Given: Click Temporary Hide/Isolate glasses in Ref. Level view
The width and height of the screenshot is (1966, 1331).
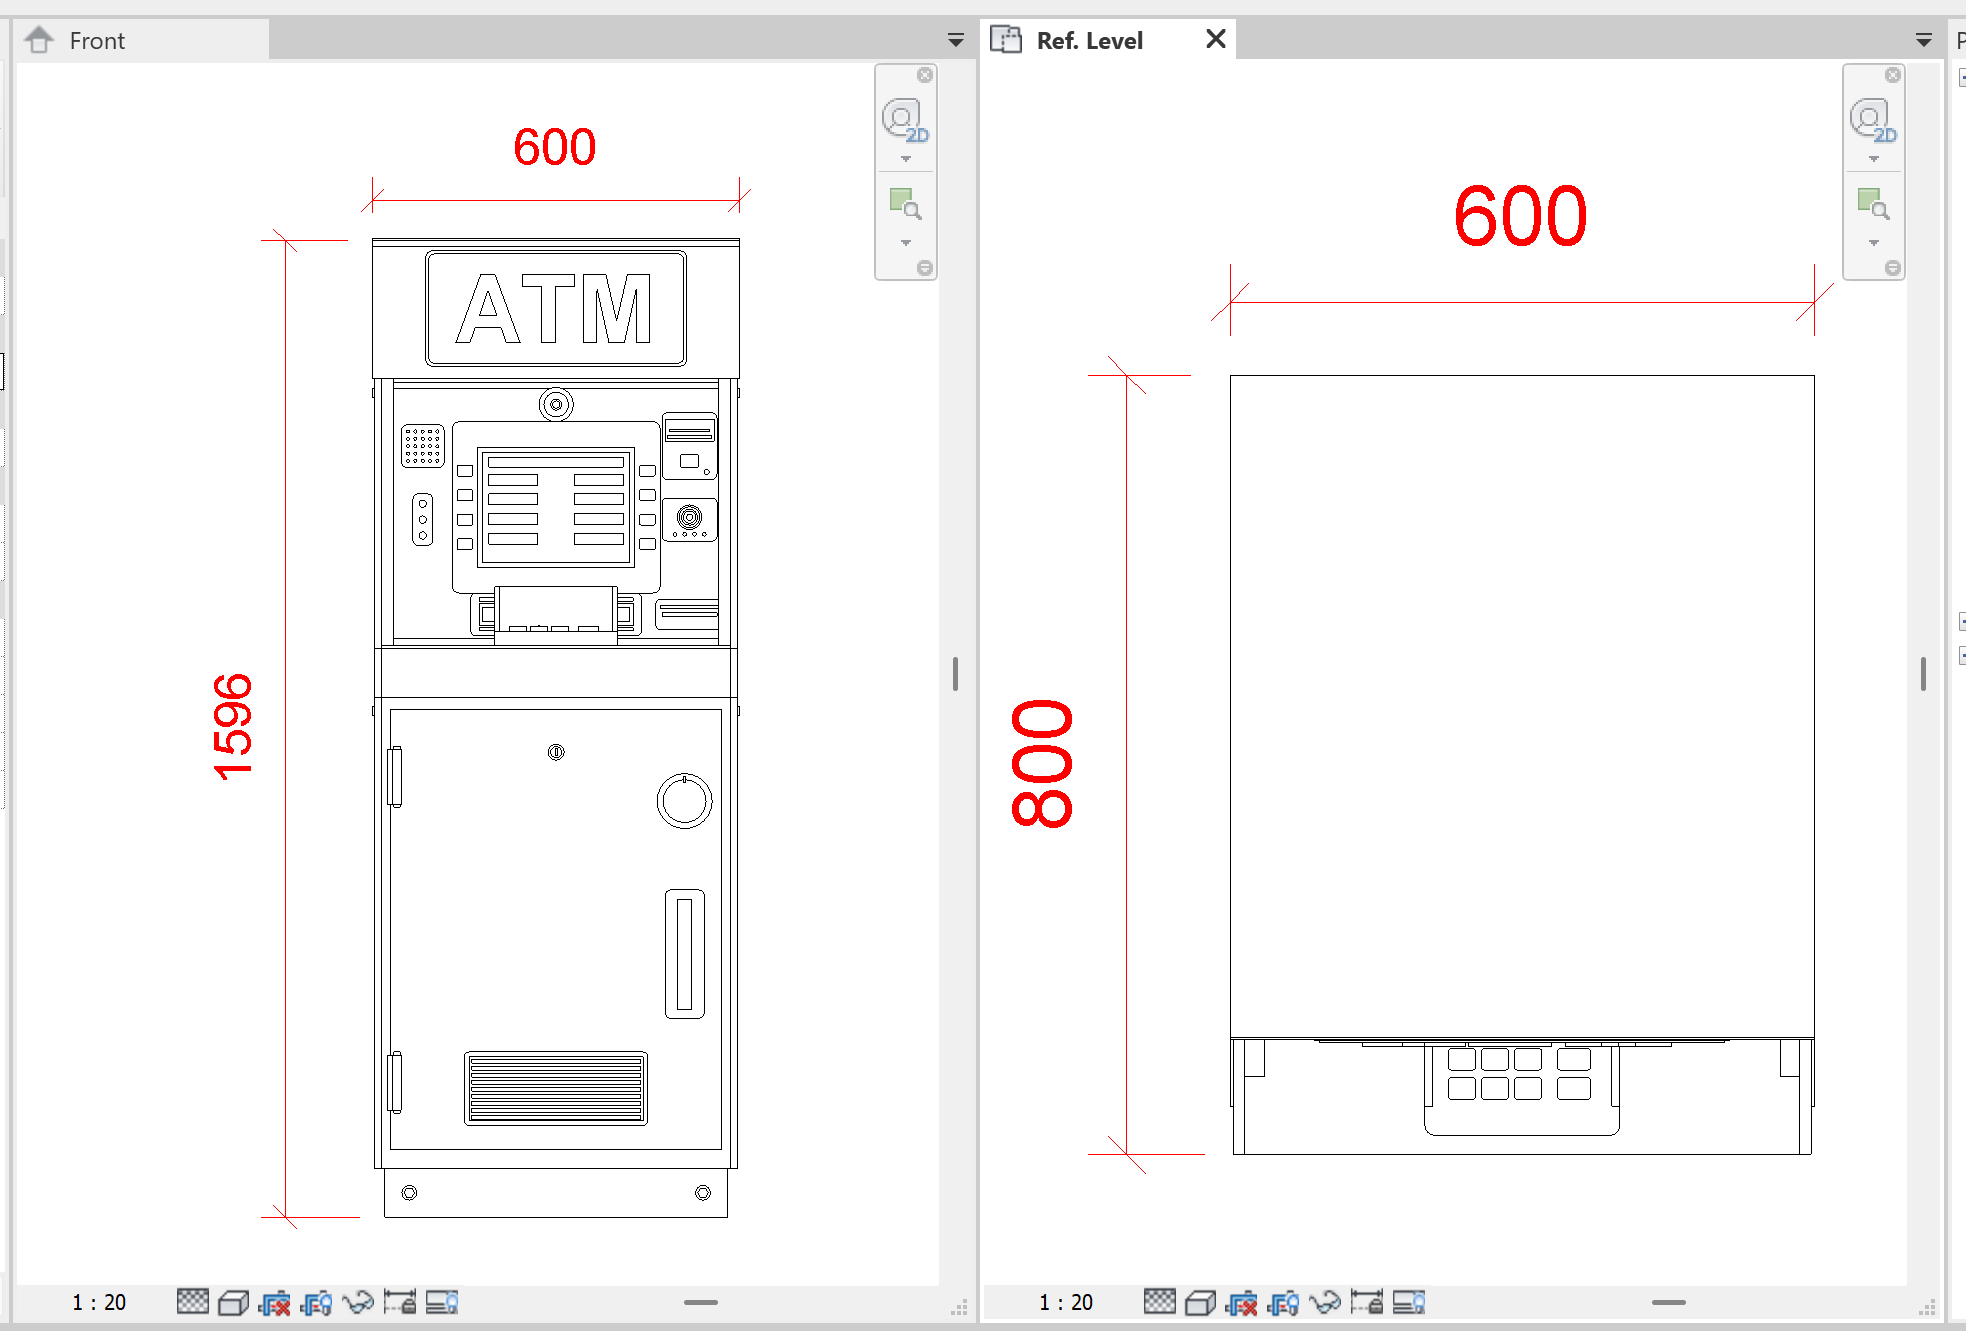Looking at the screenshot, I should [x=1324, y=1302].
